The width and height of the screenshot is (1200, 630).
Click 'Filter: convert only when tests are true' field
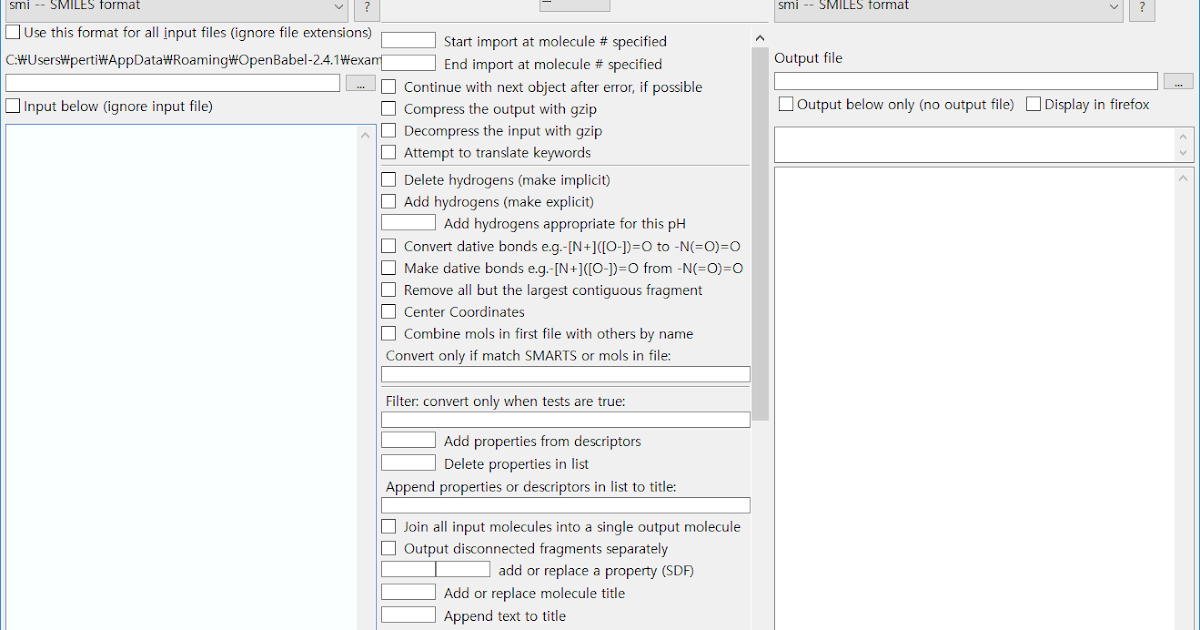[566, 420]
